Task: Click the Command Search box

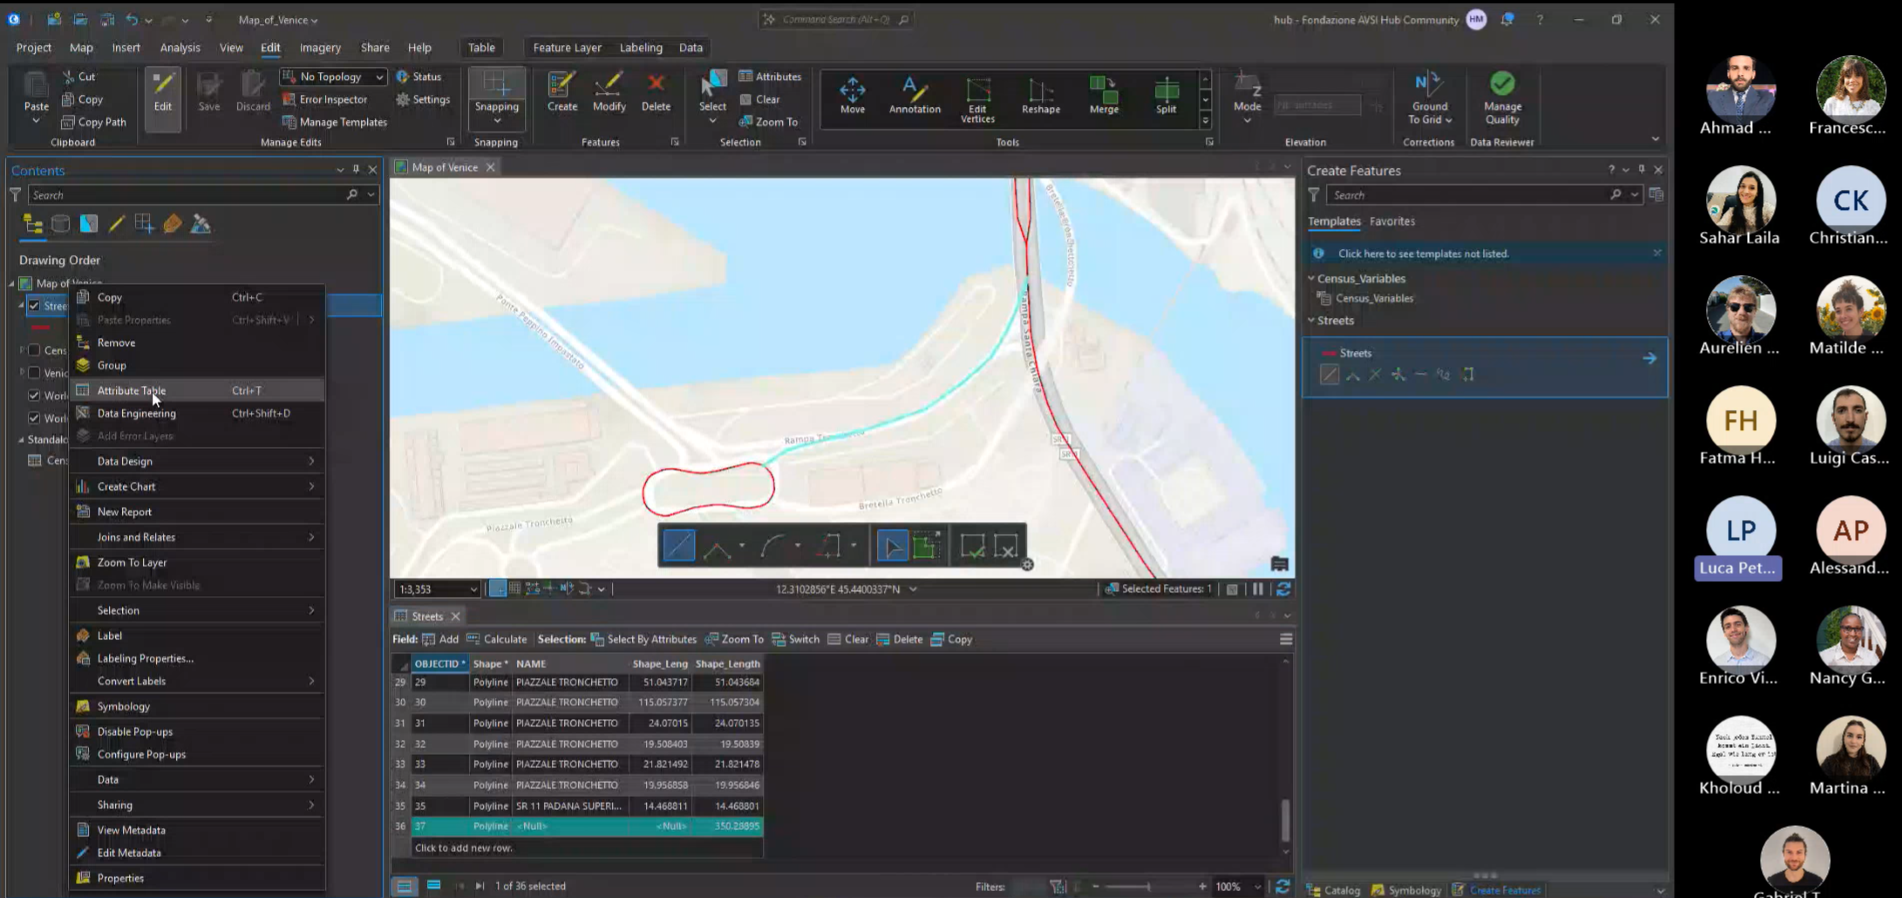Action: click(836, 19)
